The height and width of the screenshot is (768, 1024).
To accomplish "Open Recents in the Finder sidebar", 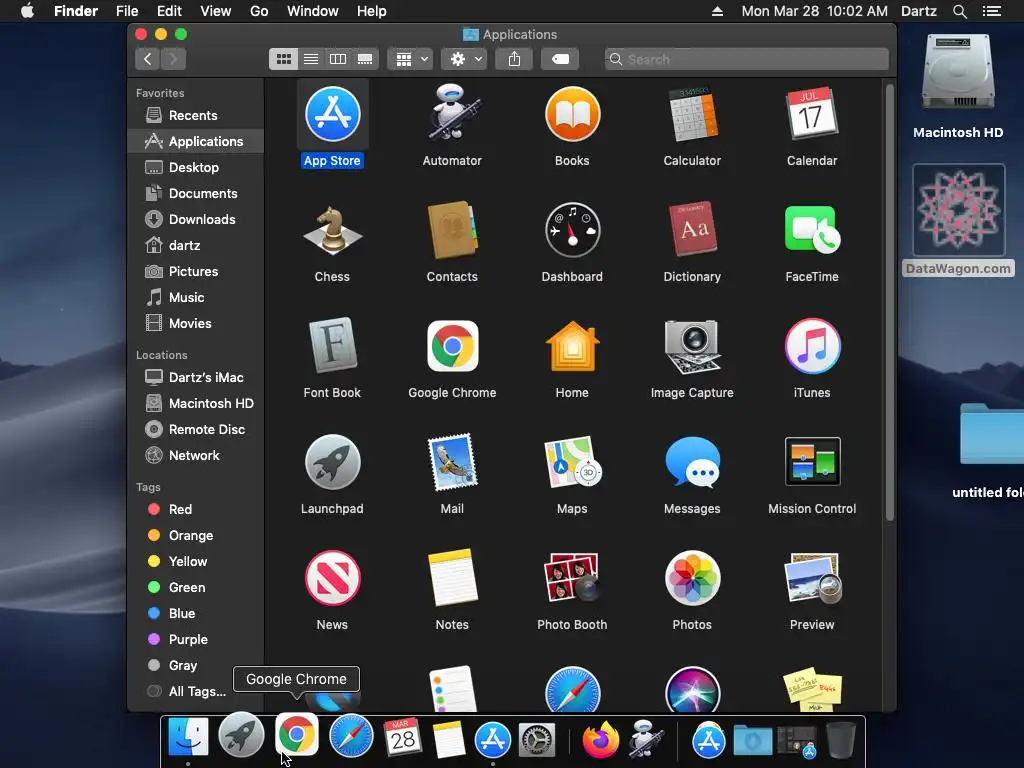I will tap(195, 116).
